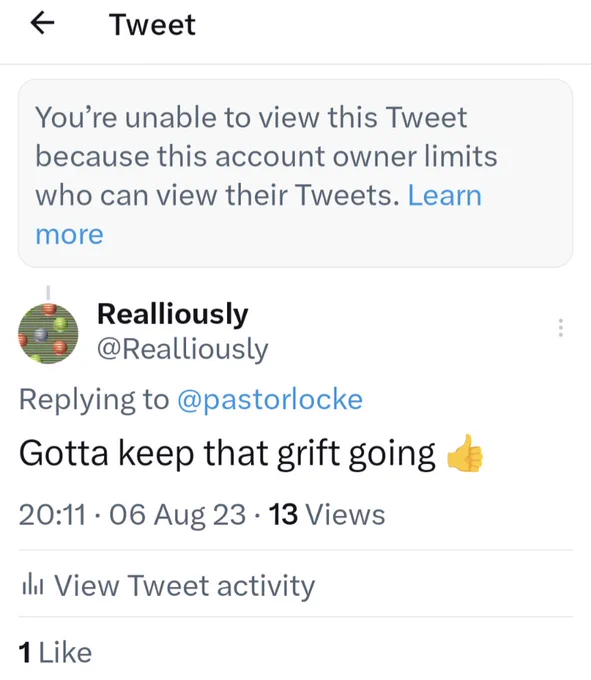Click the gray unavailable Tweet notice box
Viewport: 591px width, 680px height.
[x=295, y=173]
